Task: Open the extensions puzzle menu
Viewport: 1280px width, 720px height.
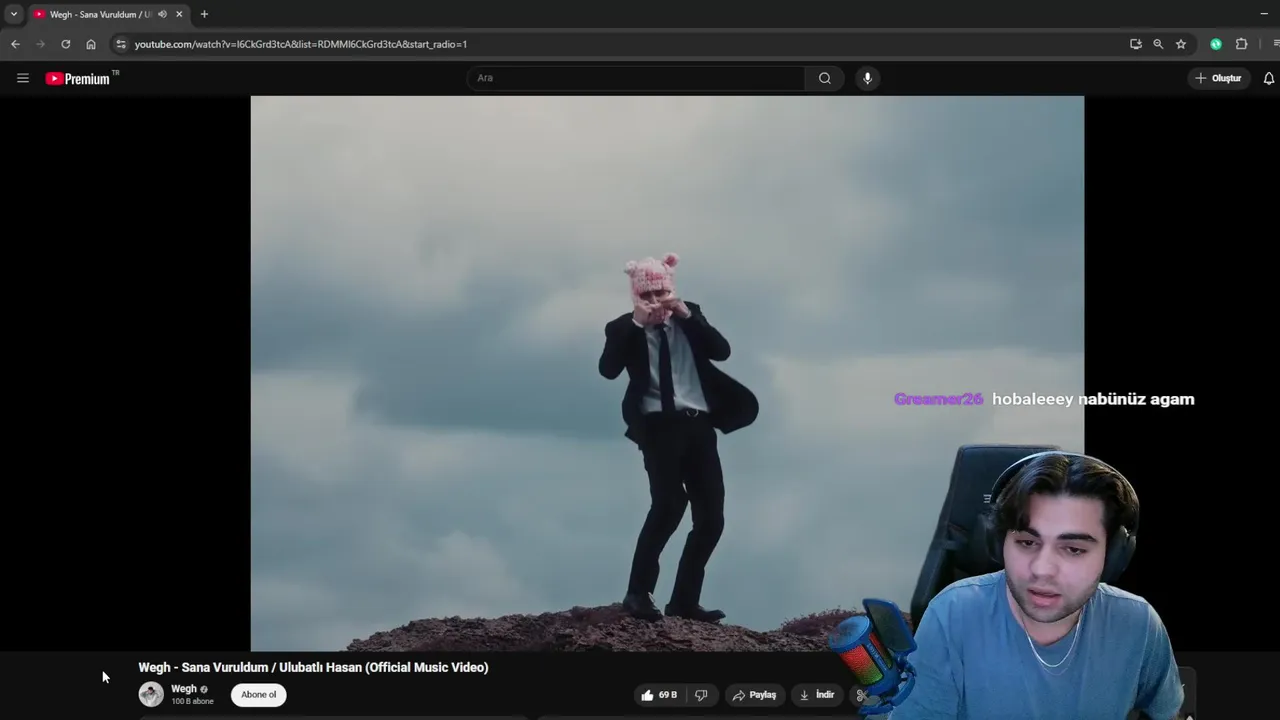Action: [1242, 44]
